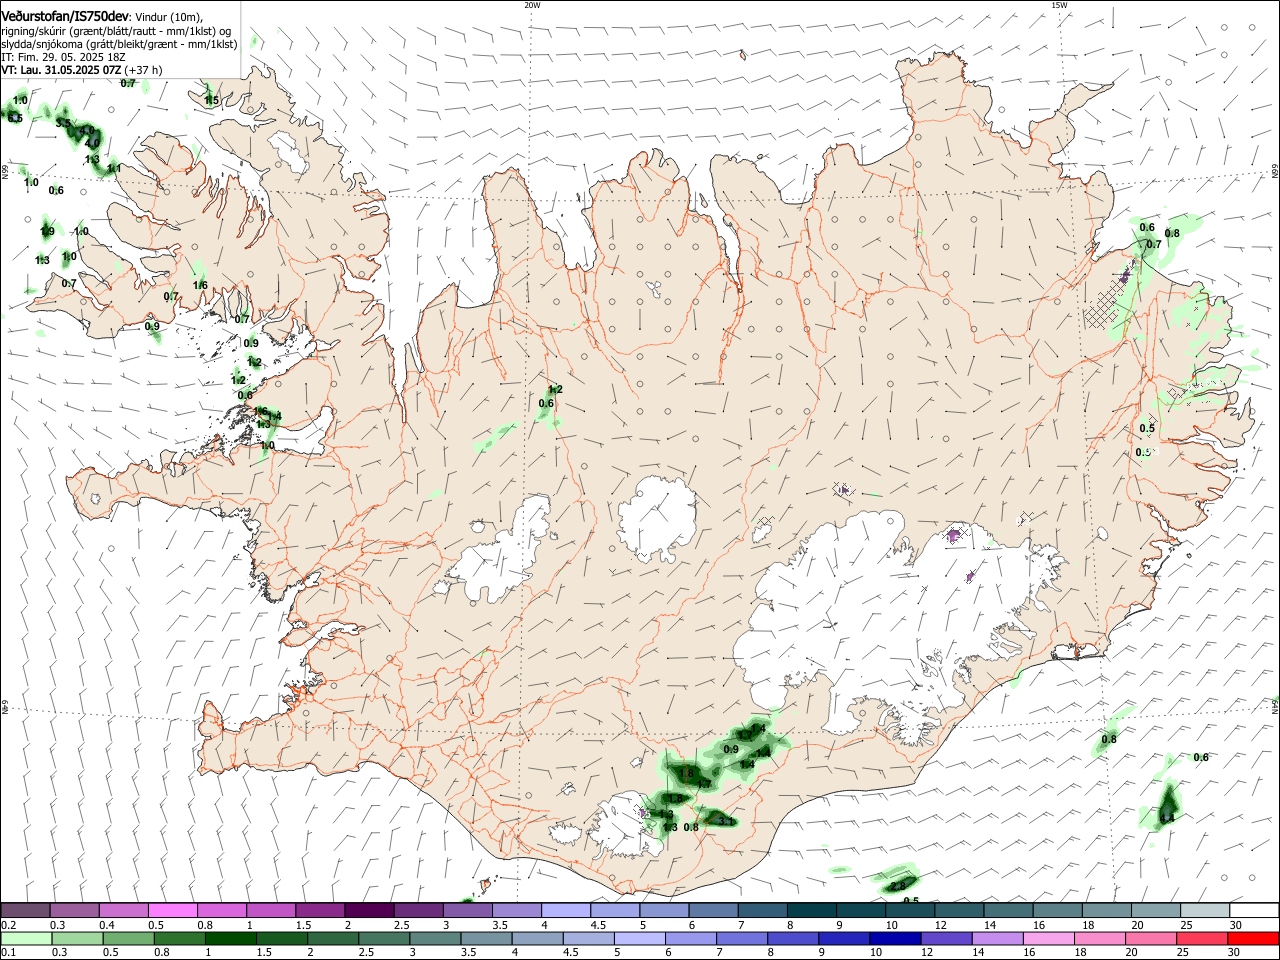This screenshot has height=960, width=1280.
Task: Click the white 30 swatch in upper legend
Action: (x=1254, y=910)
